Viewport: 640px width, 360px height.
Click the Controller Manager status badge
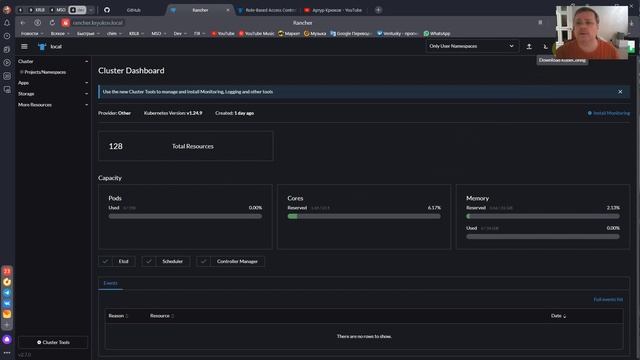pos(230,262)
